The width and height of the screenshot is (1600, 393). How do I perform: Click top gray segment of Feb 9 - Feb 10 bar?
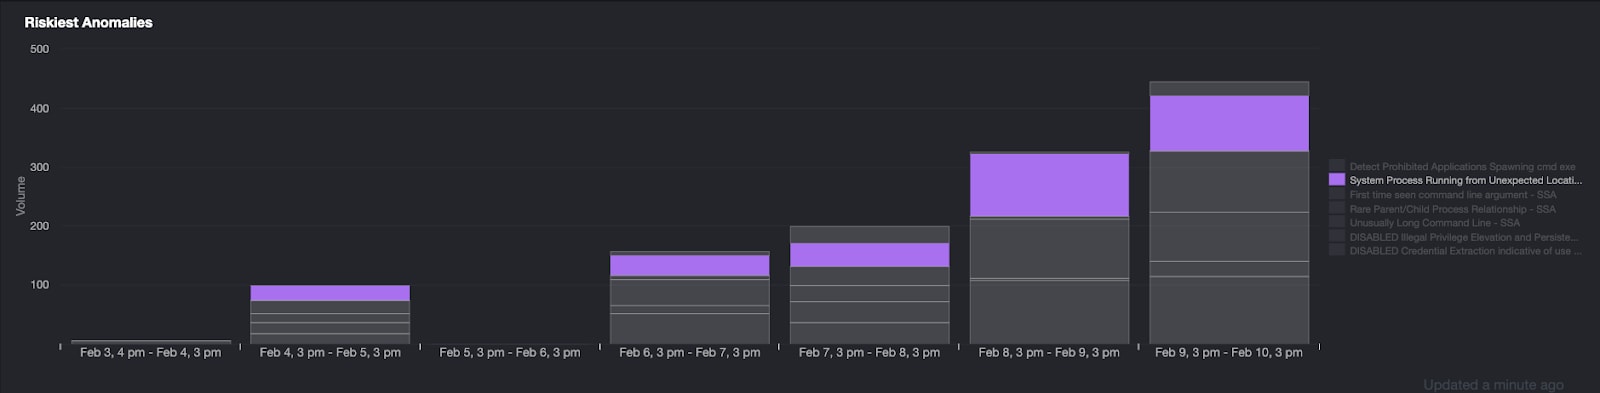coord(1229,89)
